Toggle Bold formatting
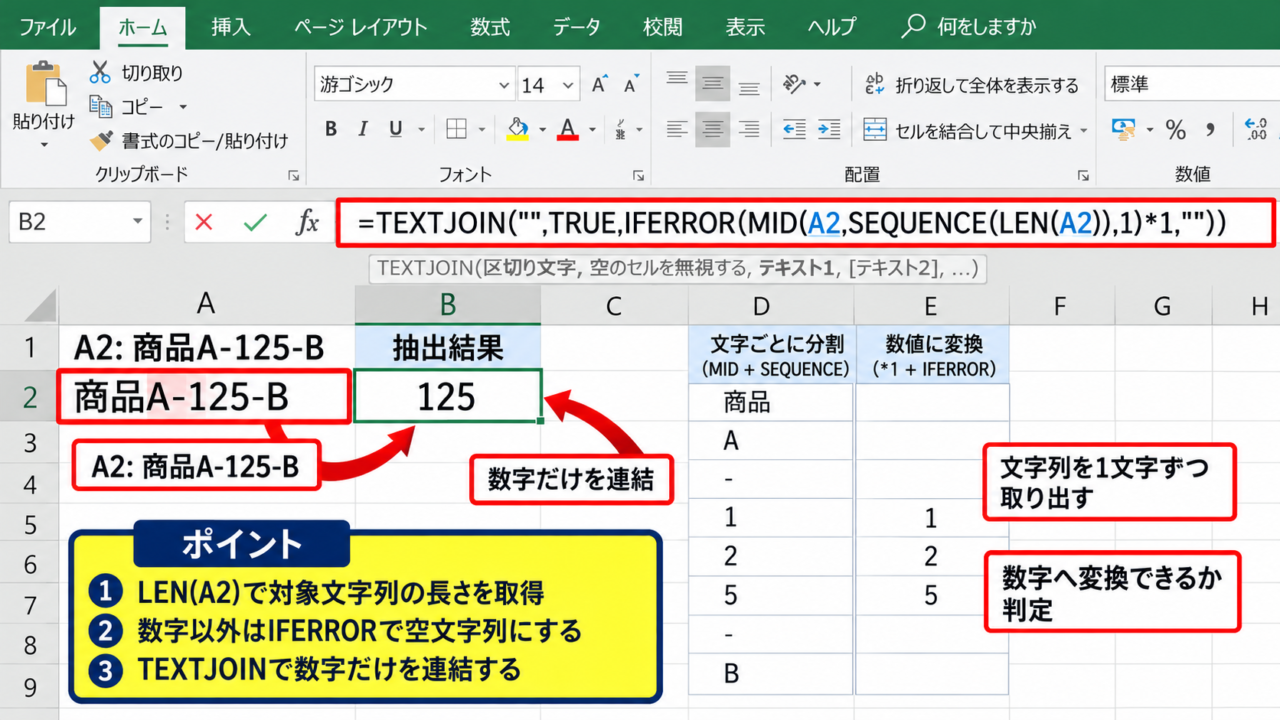This screenshot has width=1280, height=720. [331, 129]
